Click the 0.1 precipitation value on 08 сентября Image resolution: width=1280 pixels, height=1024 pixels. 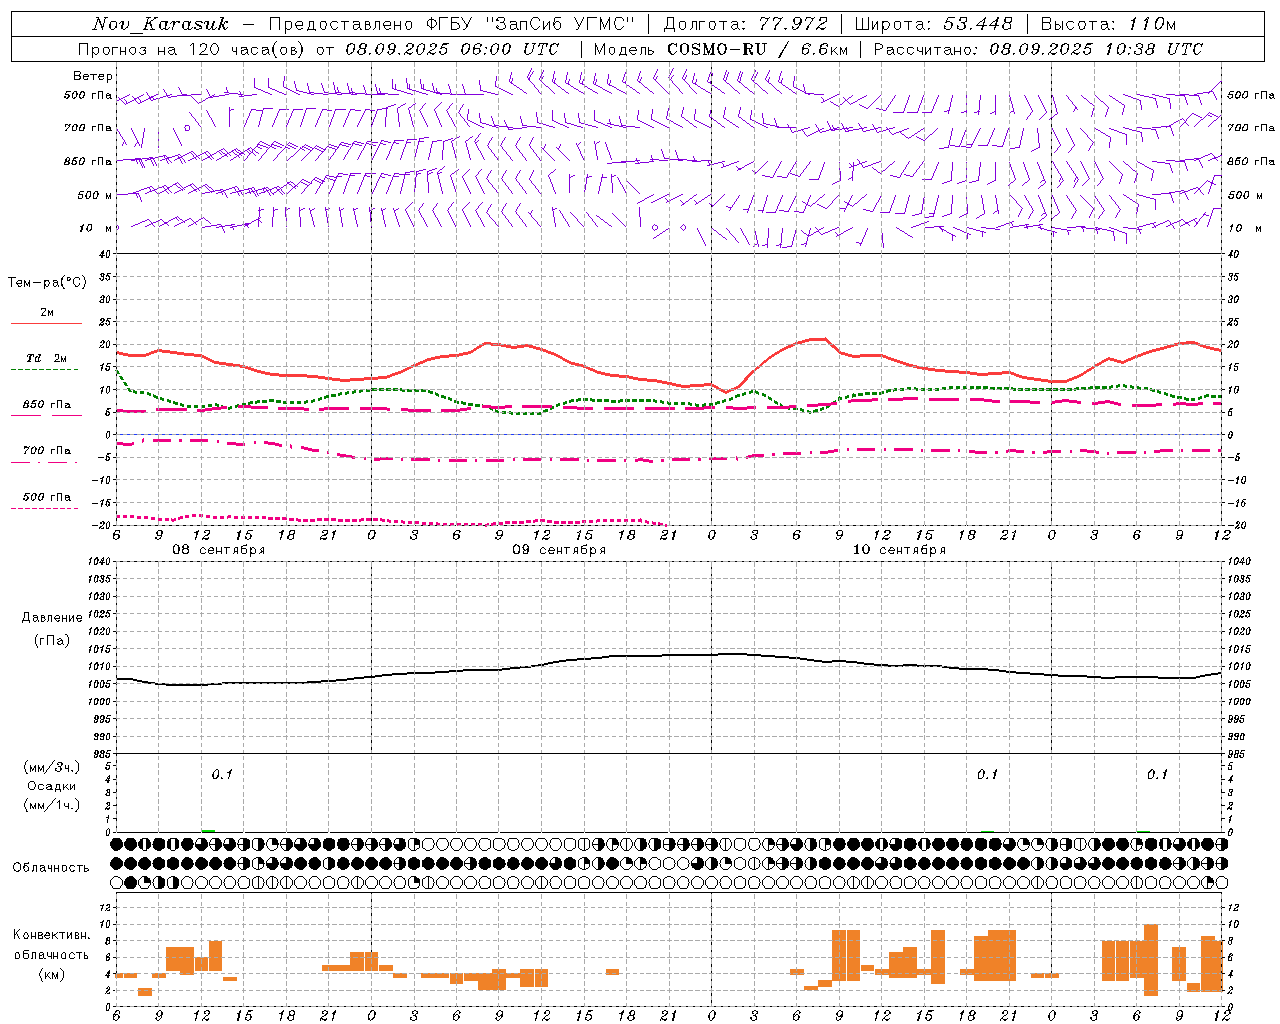click(222, 774)
